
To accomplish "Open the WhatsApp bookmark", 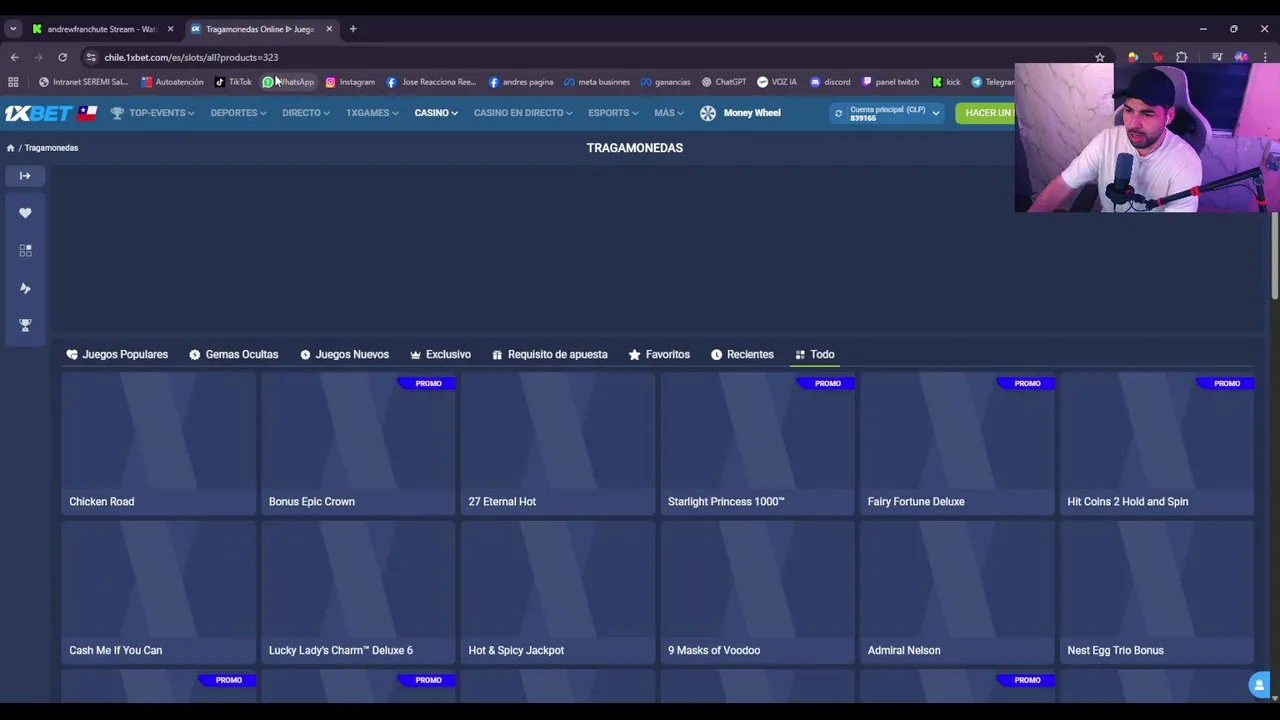I will 289,82.
